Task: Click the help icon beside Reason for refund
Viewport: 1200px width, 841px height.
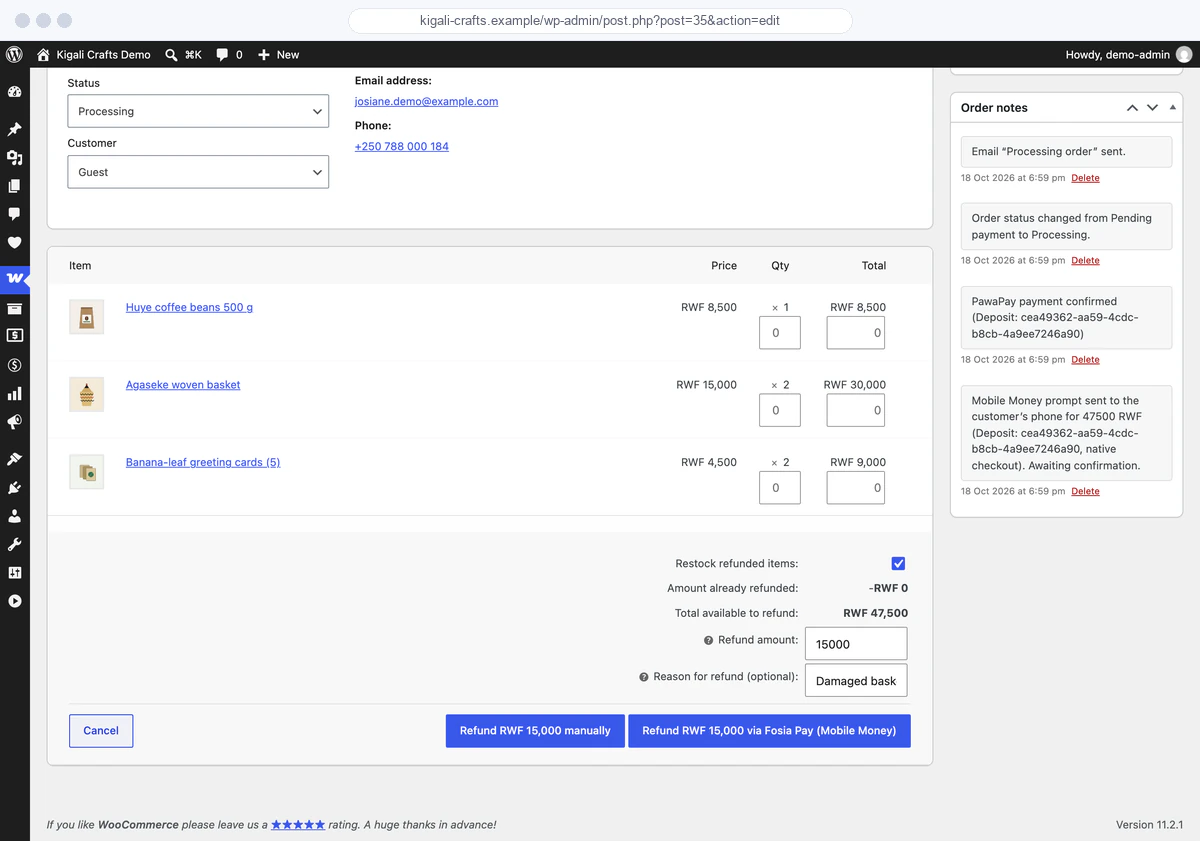Action: 644,677
